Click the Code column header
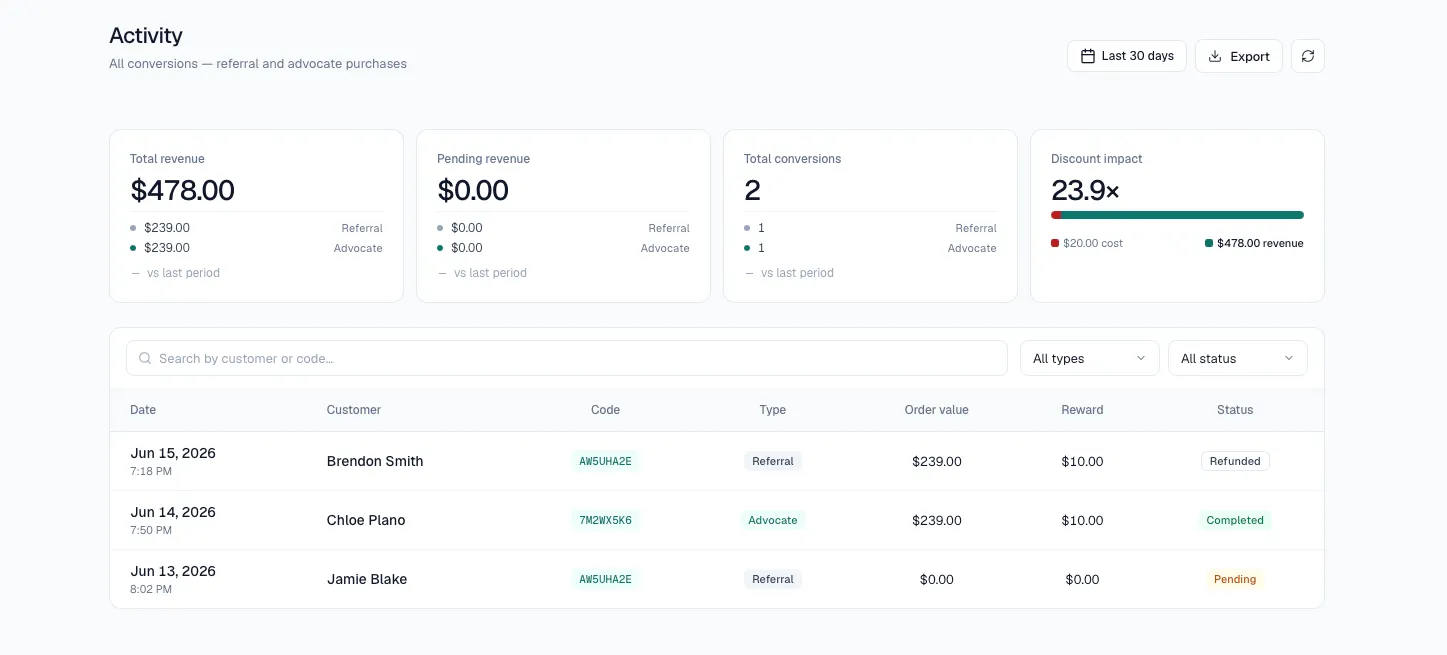 tap(605, 410)
